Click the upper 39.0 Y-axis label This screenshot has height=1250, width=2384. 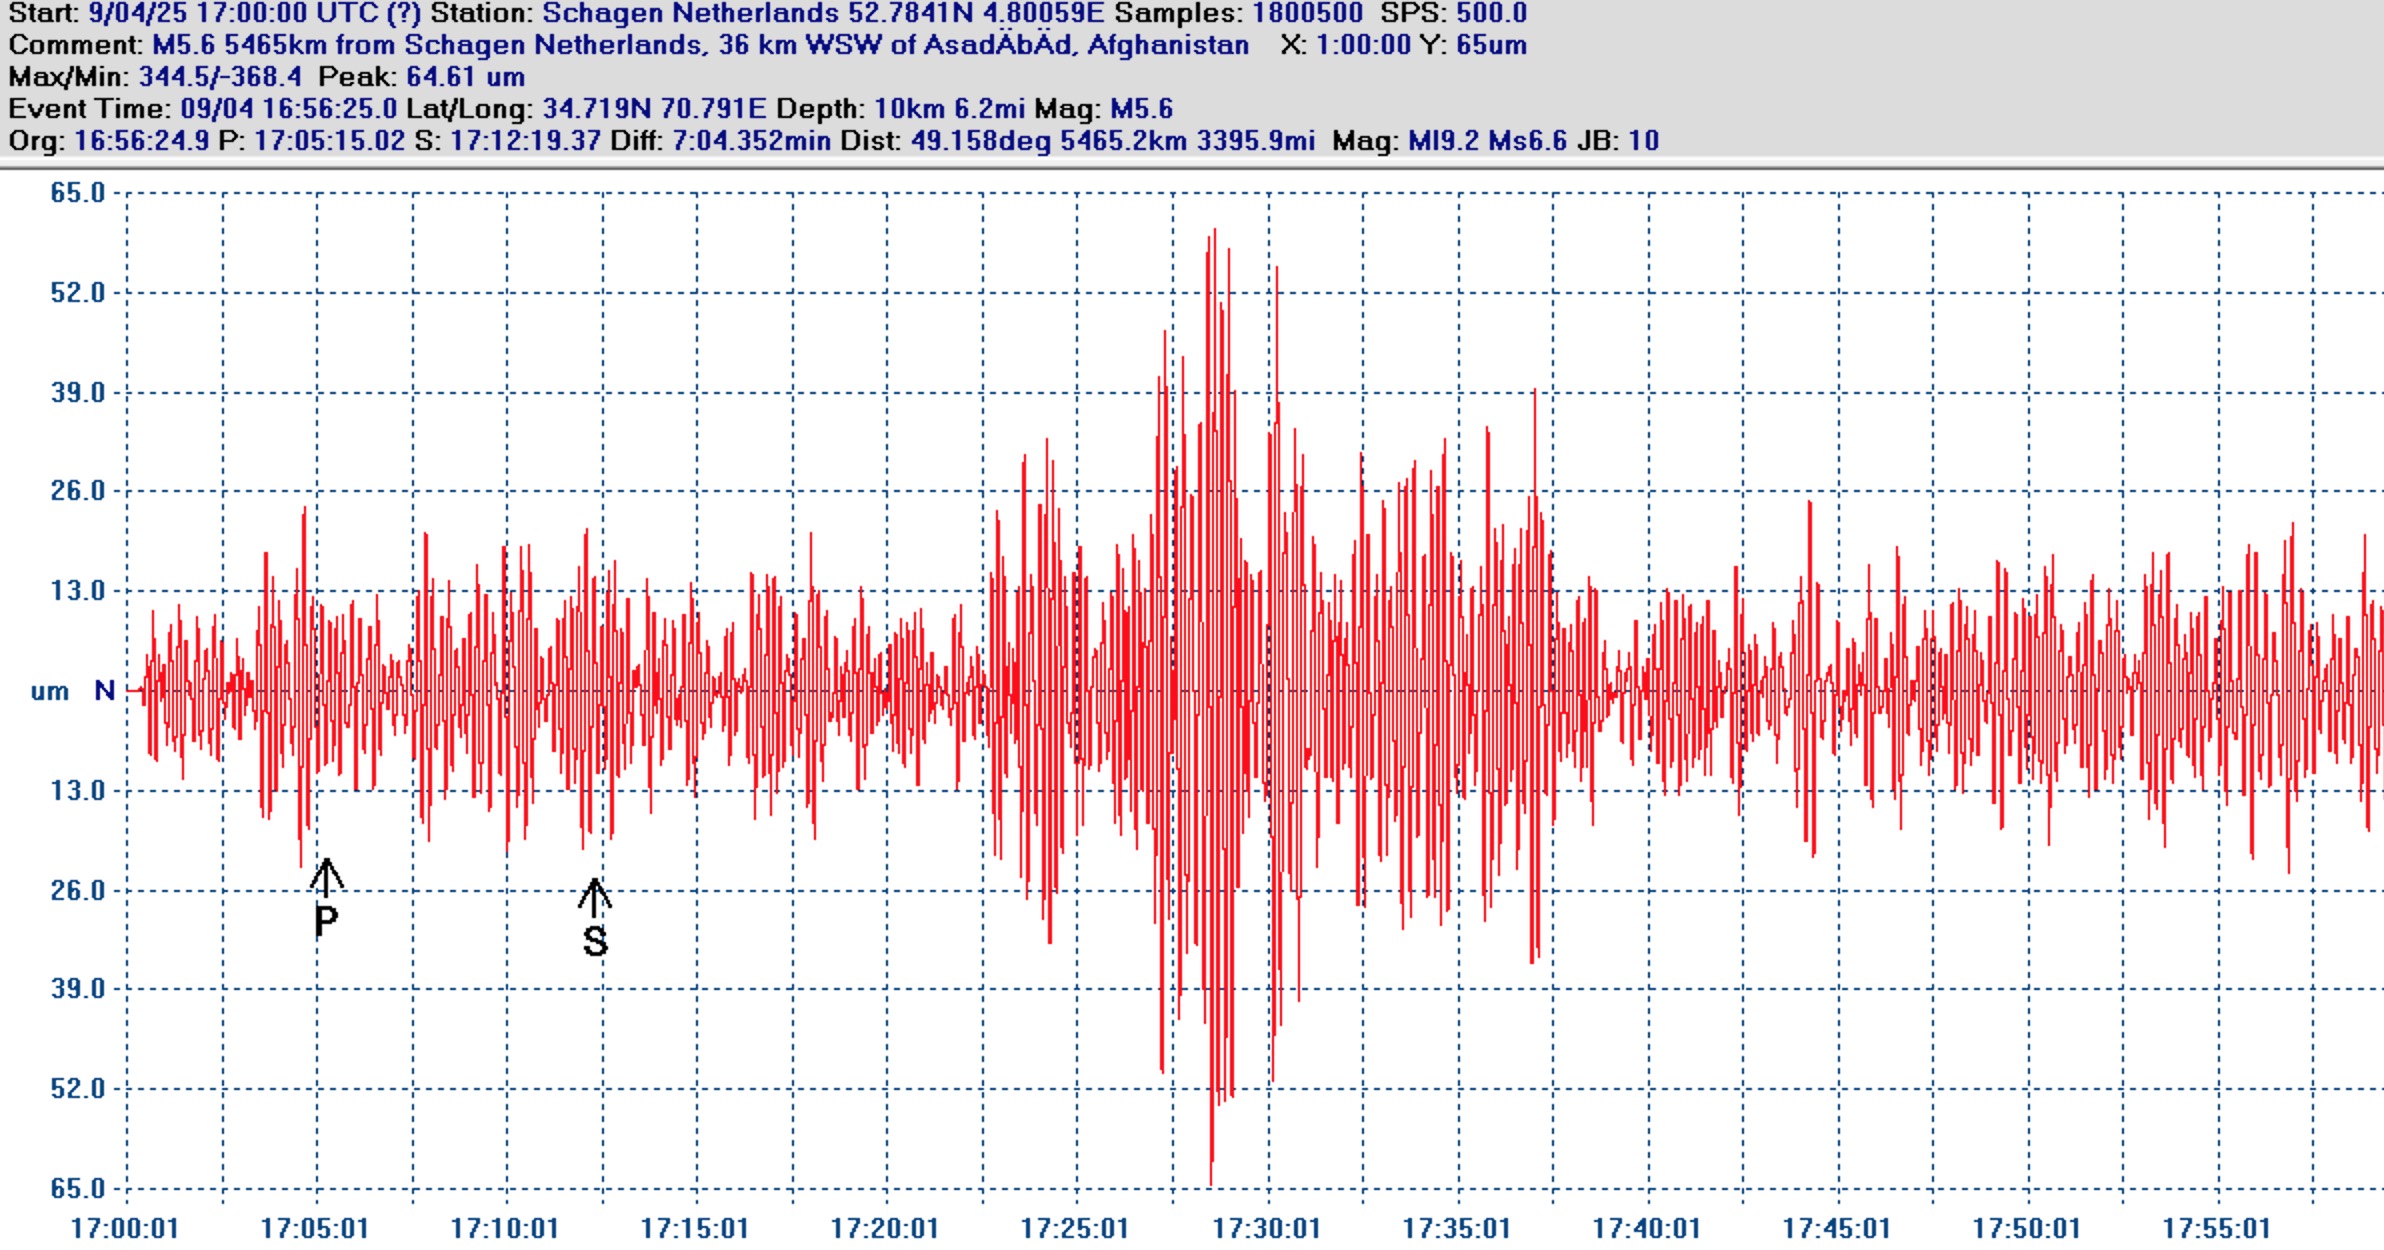78,393
